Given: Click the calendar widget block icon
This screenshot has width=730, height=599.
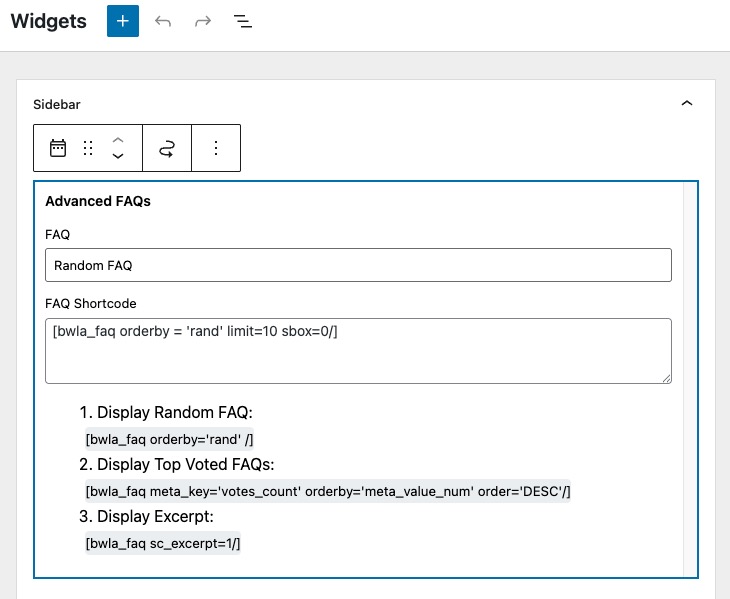Looking at the screenshot, I should (58, 148).
